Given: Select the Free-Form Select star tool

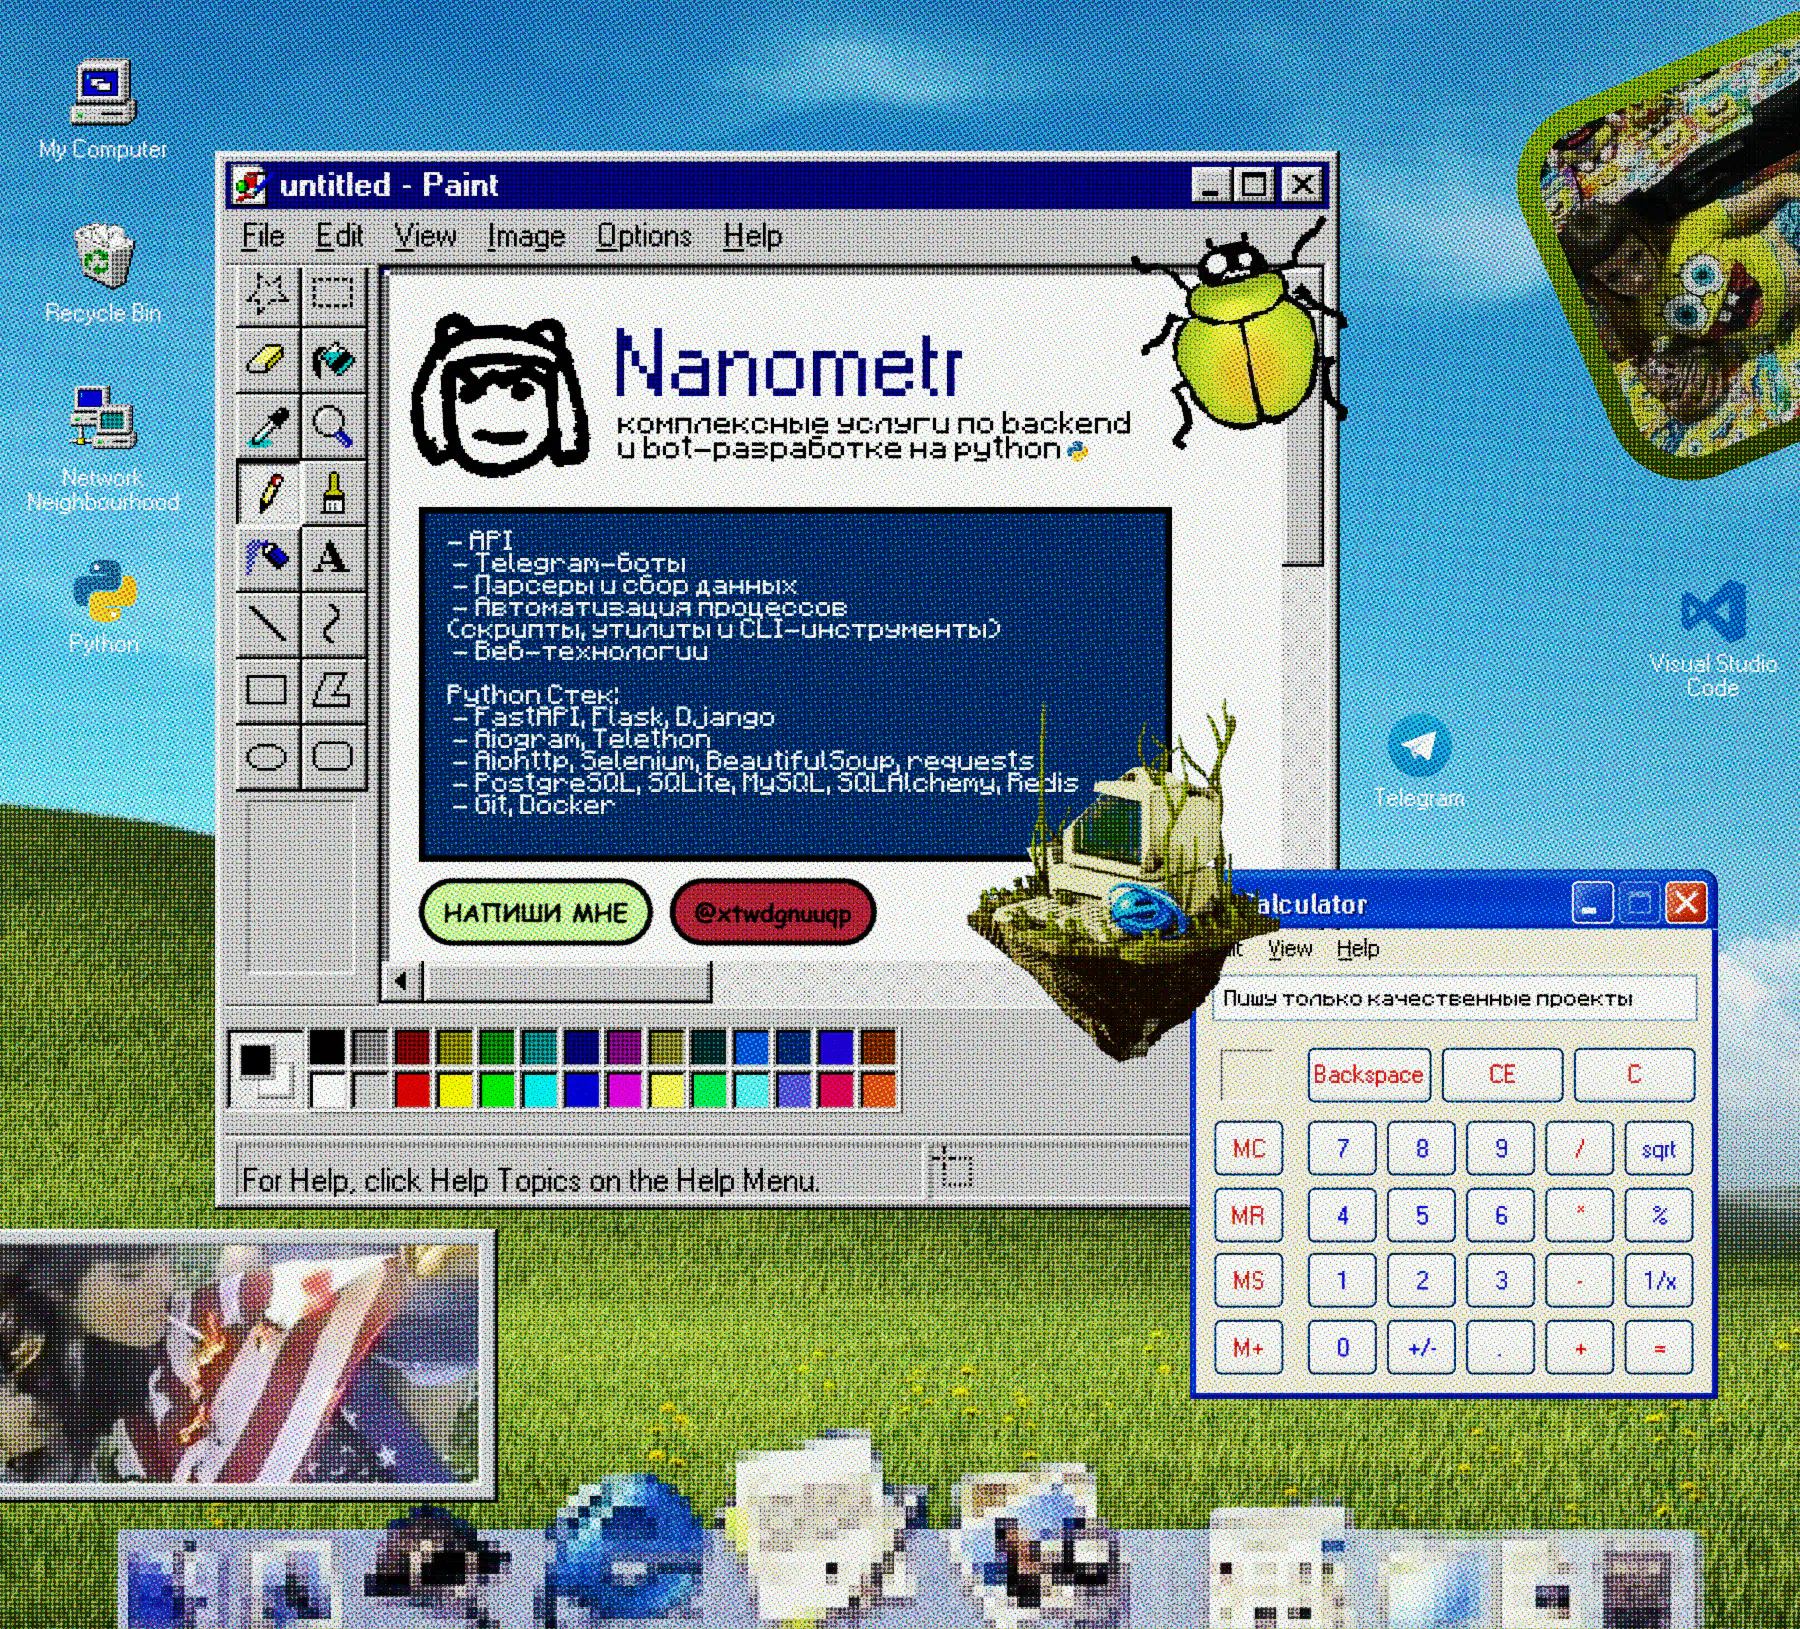Looking at the screenshot, I should click(x=267, y=293).
